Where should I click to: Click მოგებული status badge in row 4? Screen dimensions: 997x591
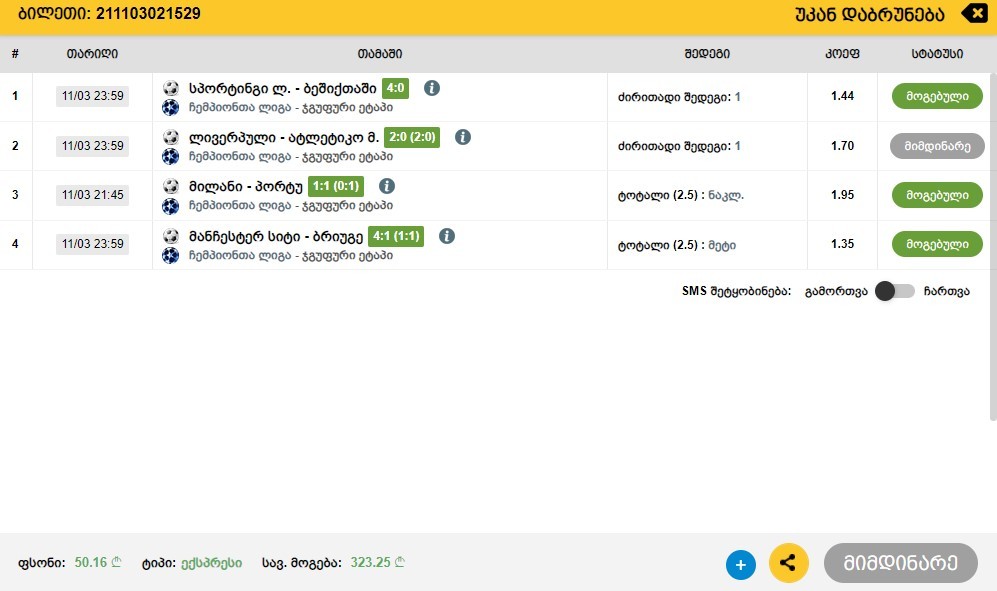click(x=937, y=244)
